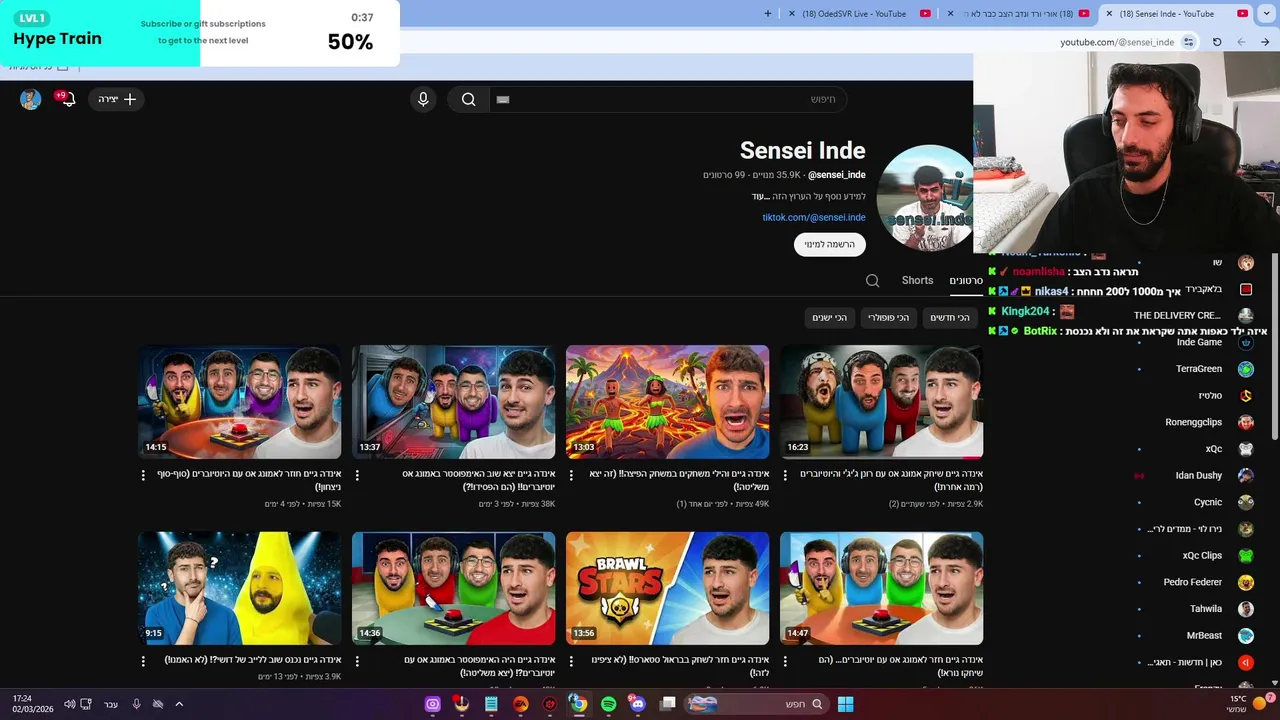Screen dimensions: 1280x720
Task: Show hidden taskbar tray icons chevron
Action: [x=179, y=704]
